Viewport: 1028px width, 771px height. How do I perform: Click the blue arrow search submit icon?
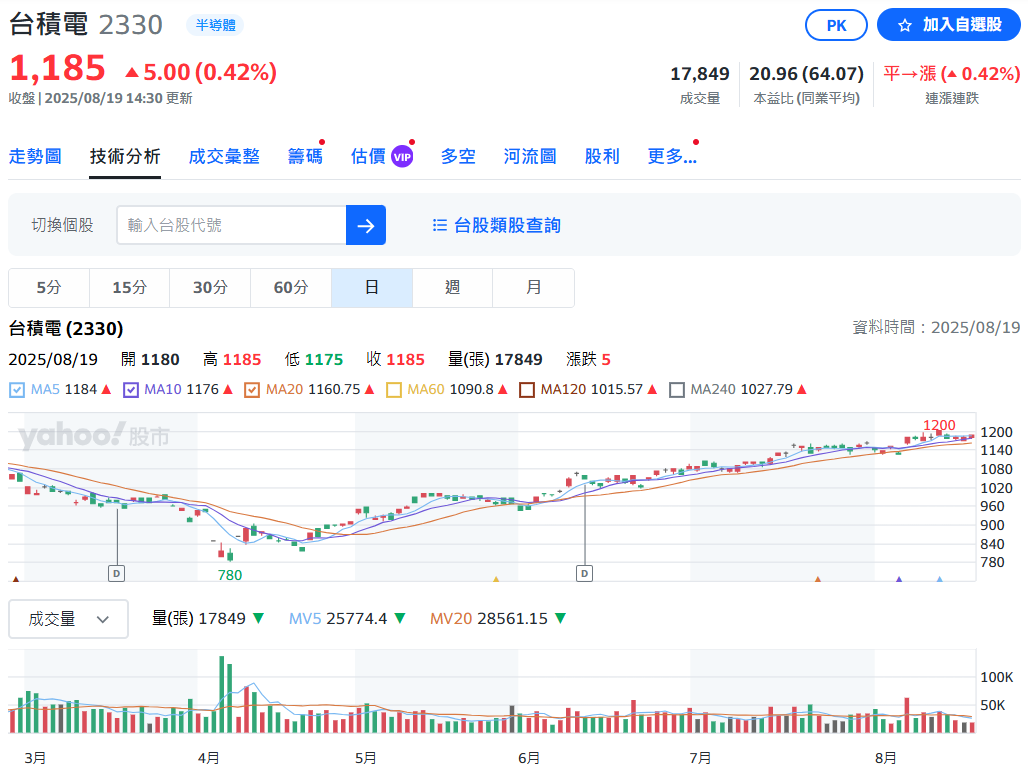(x=365, y=225)
